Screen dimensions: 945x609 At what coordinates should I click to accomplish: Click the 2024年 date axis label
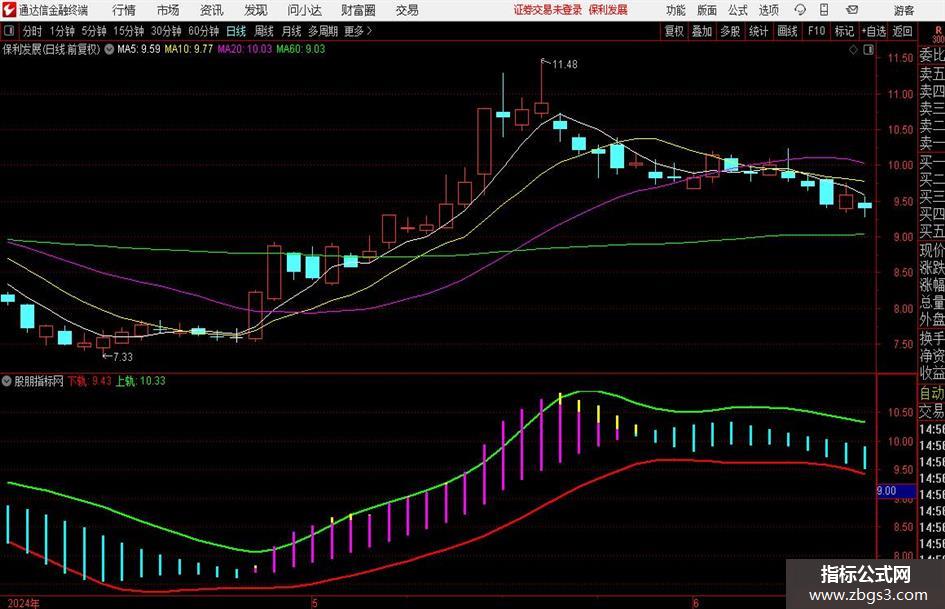coord(24,603)
